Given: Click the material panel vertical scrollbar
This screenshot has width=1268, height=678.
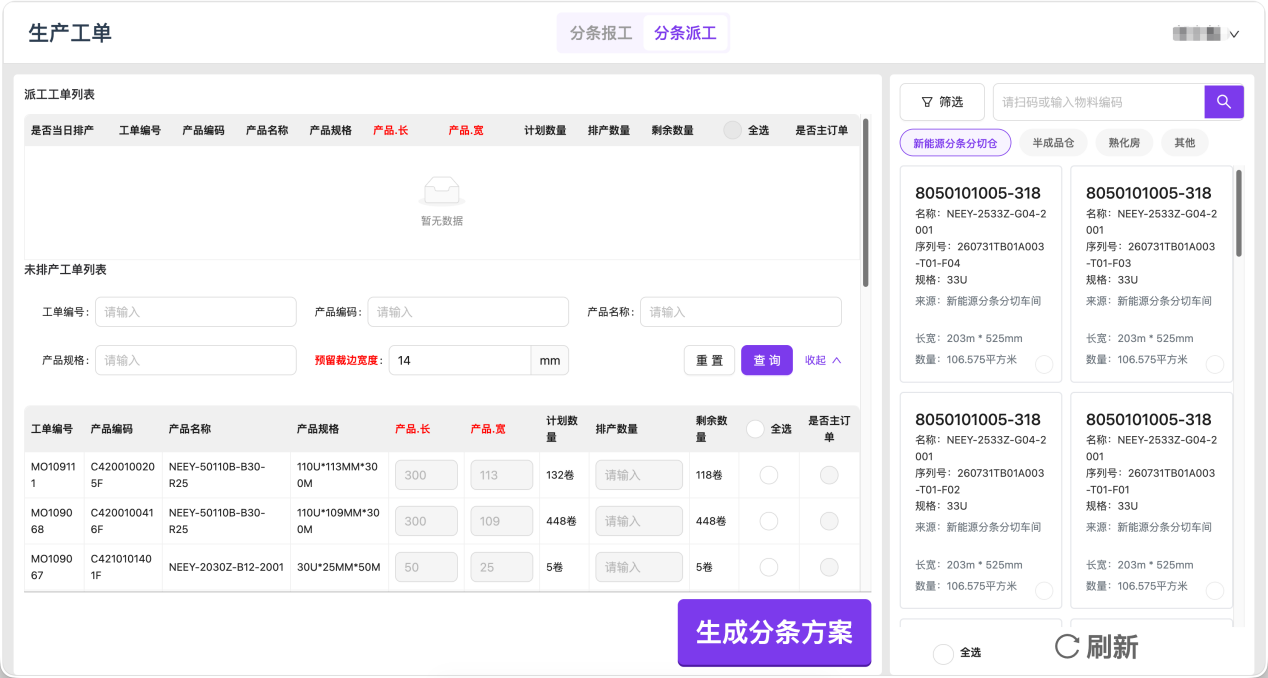Looking at the screenshot, I should click(1239, 212).
